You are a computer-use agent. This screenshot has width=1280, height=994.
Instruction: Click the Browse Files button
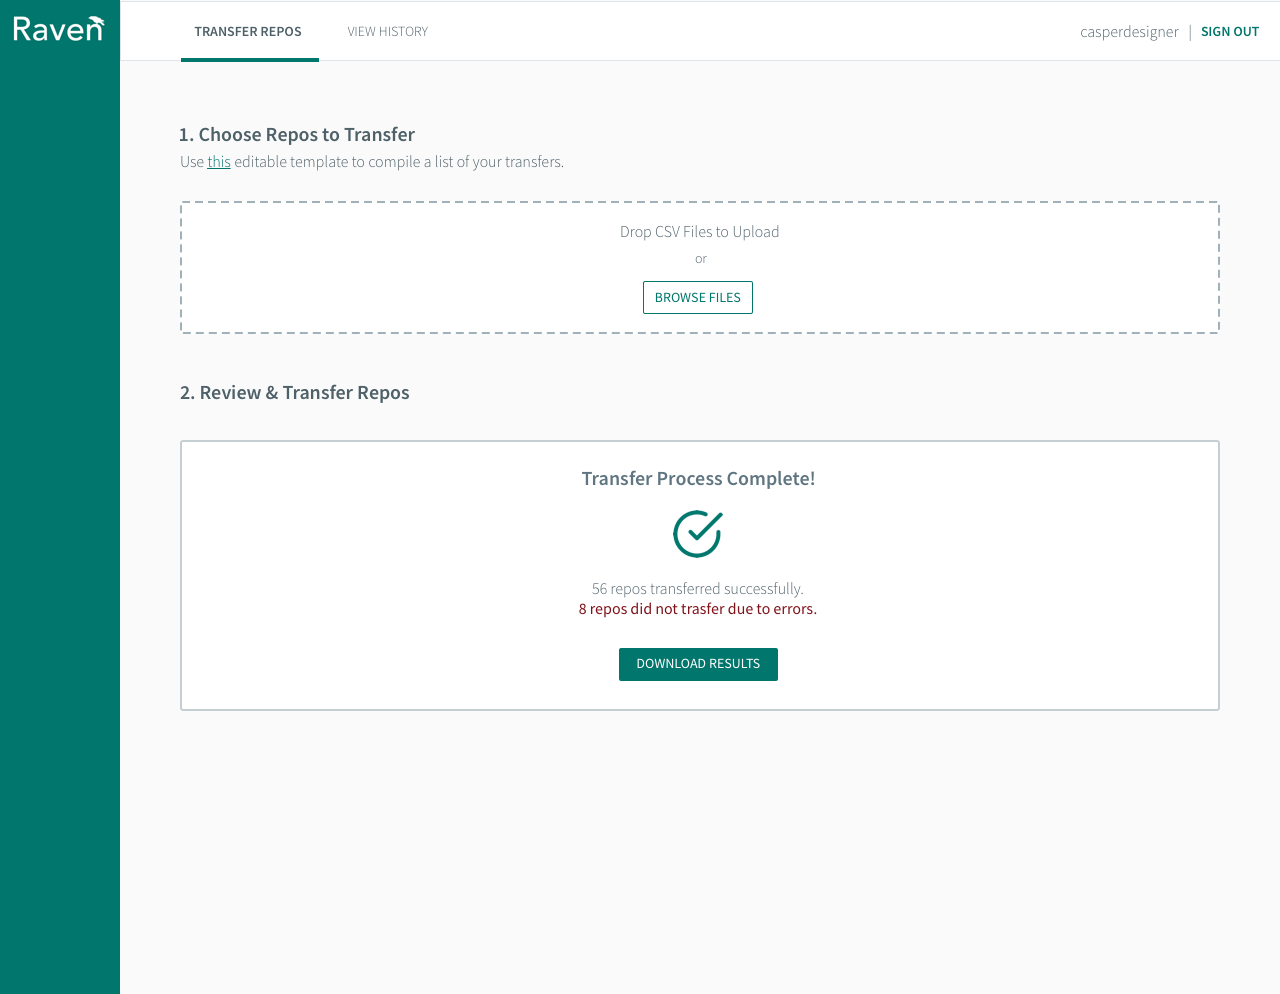[x=698, y=298]
